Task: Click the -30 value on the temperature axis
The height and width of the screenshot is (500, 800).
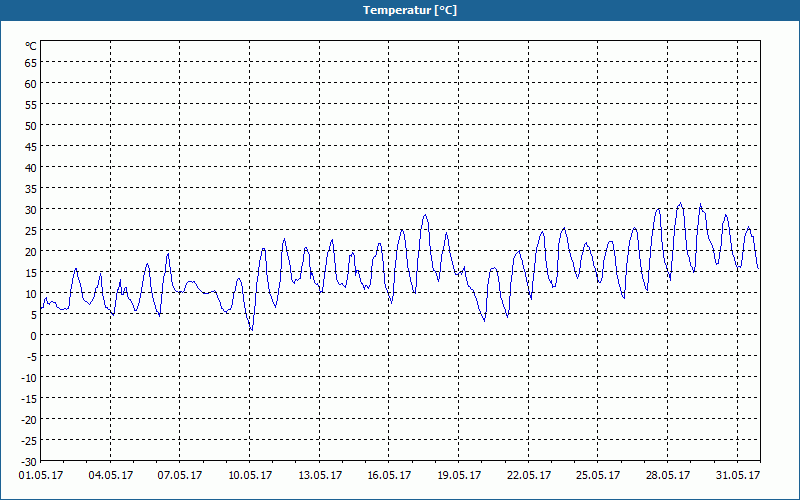Action: pyautogui.click(x=29, y=462)
